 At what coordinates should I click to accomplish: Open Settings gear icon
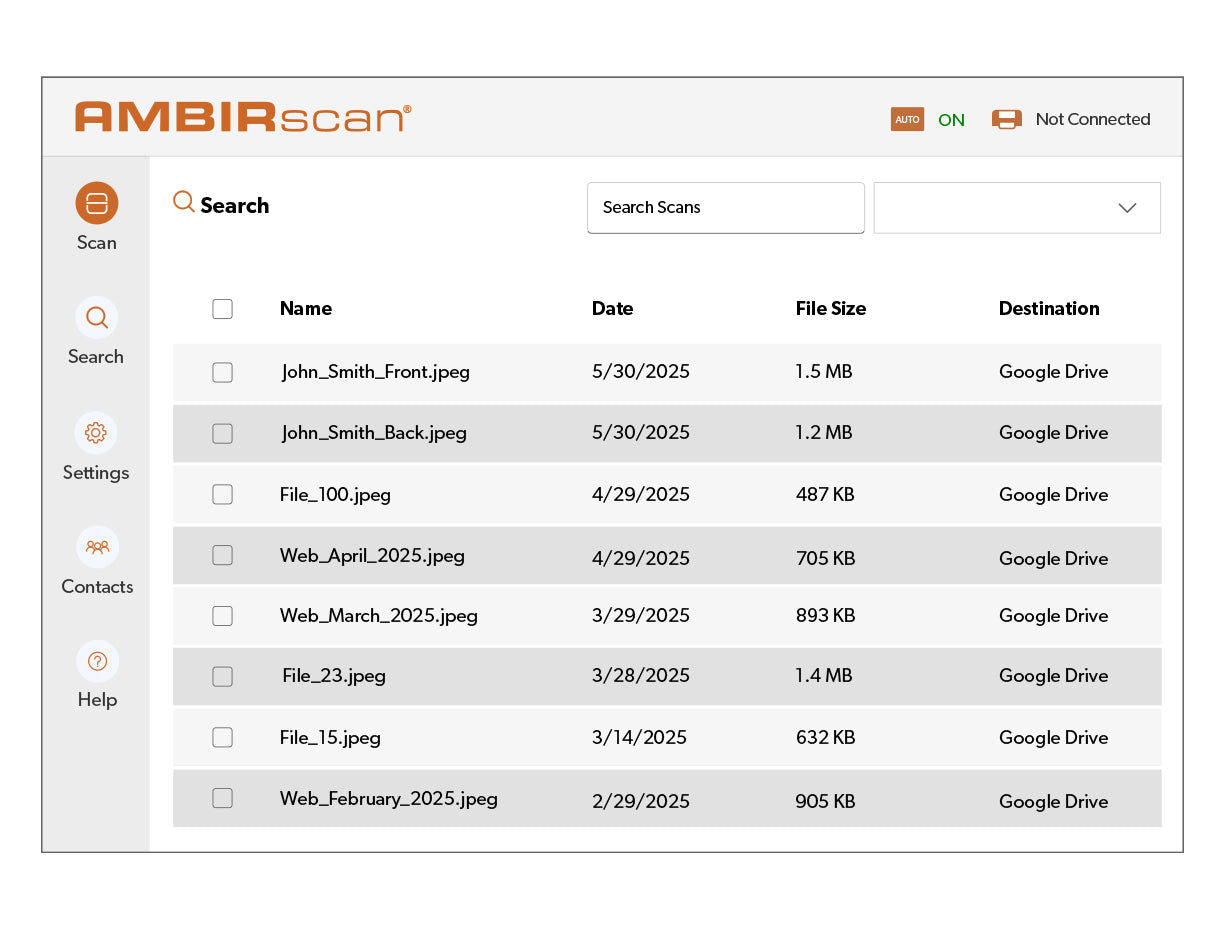(x=97, y=433)
